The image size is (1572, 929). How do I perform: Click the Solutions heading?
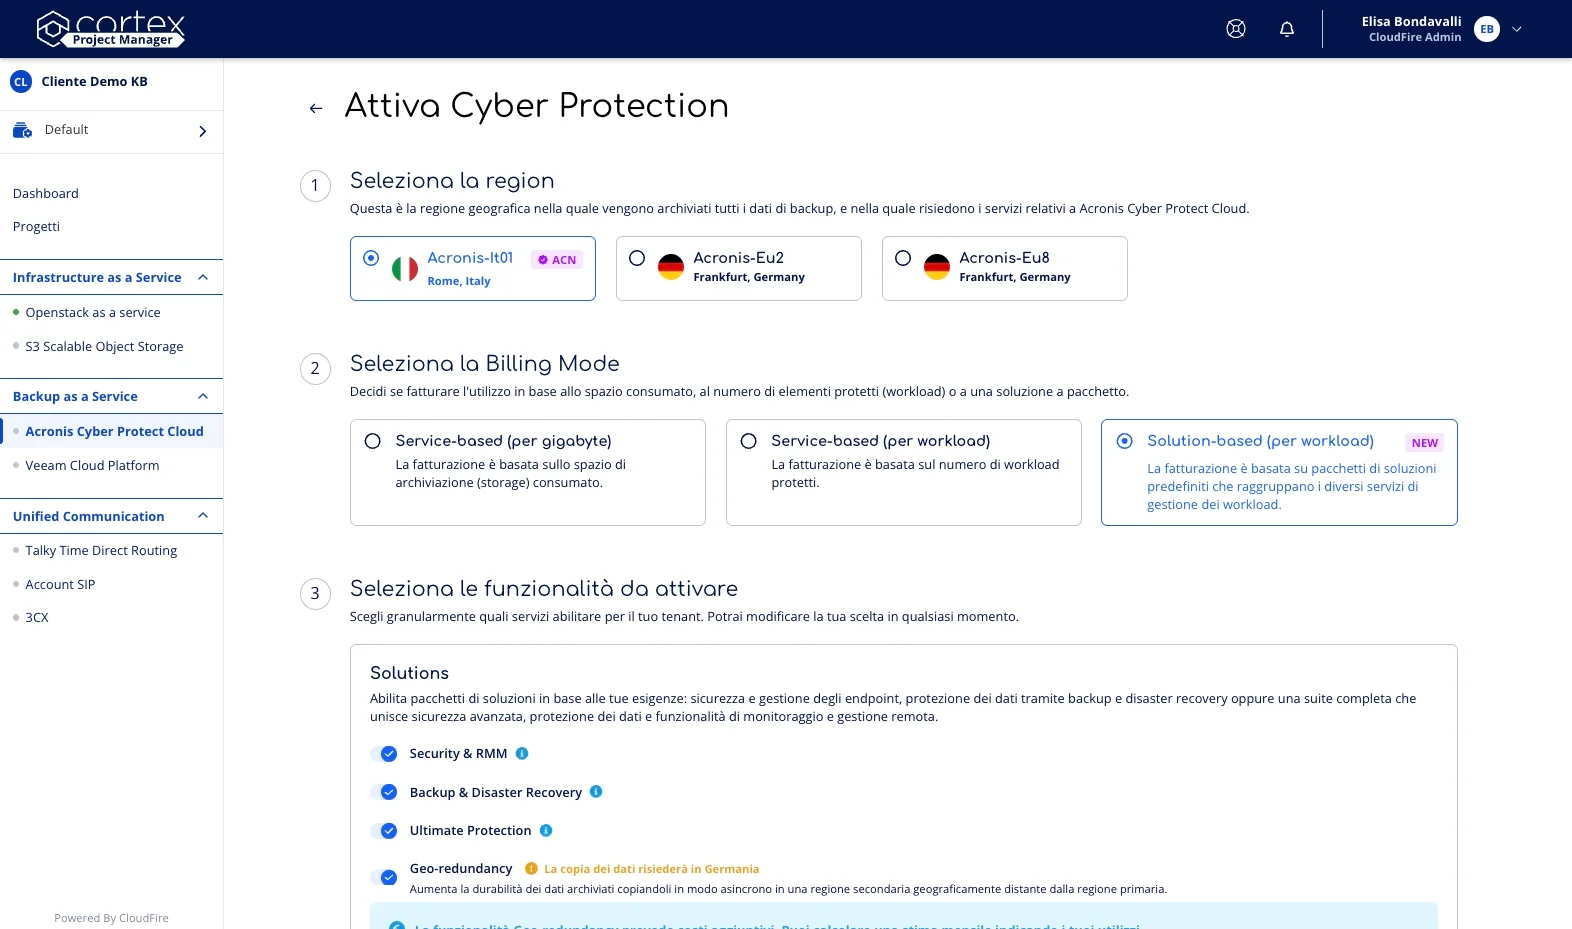pos(409,673)
